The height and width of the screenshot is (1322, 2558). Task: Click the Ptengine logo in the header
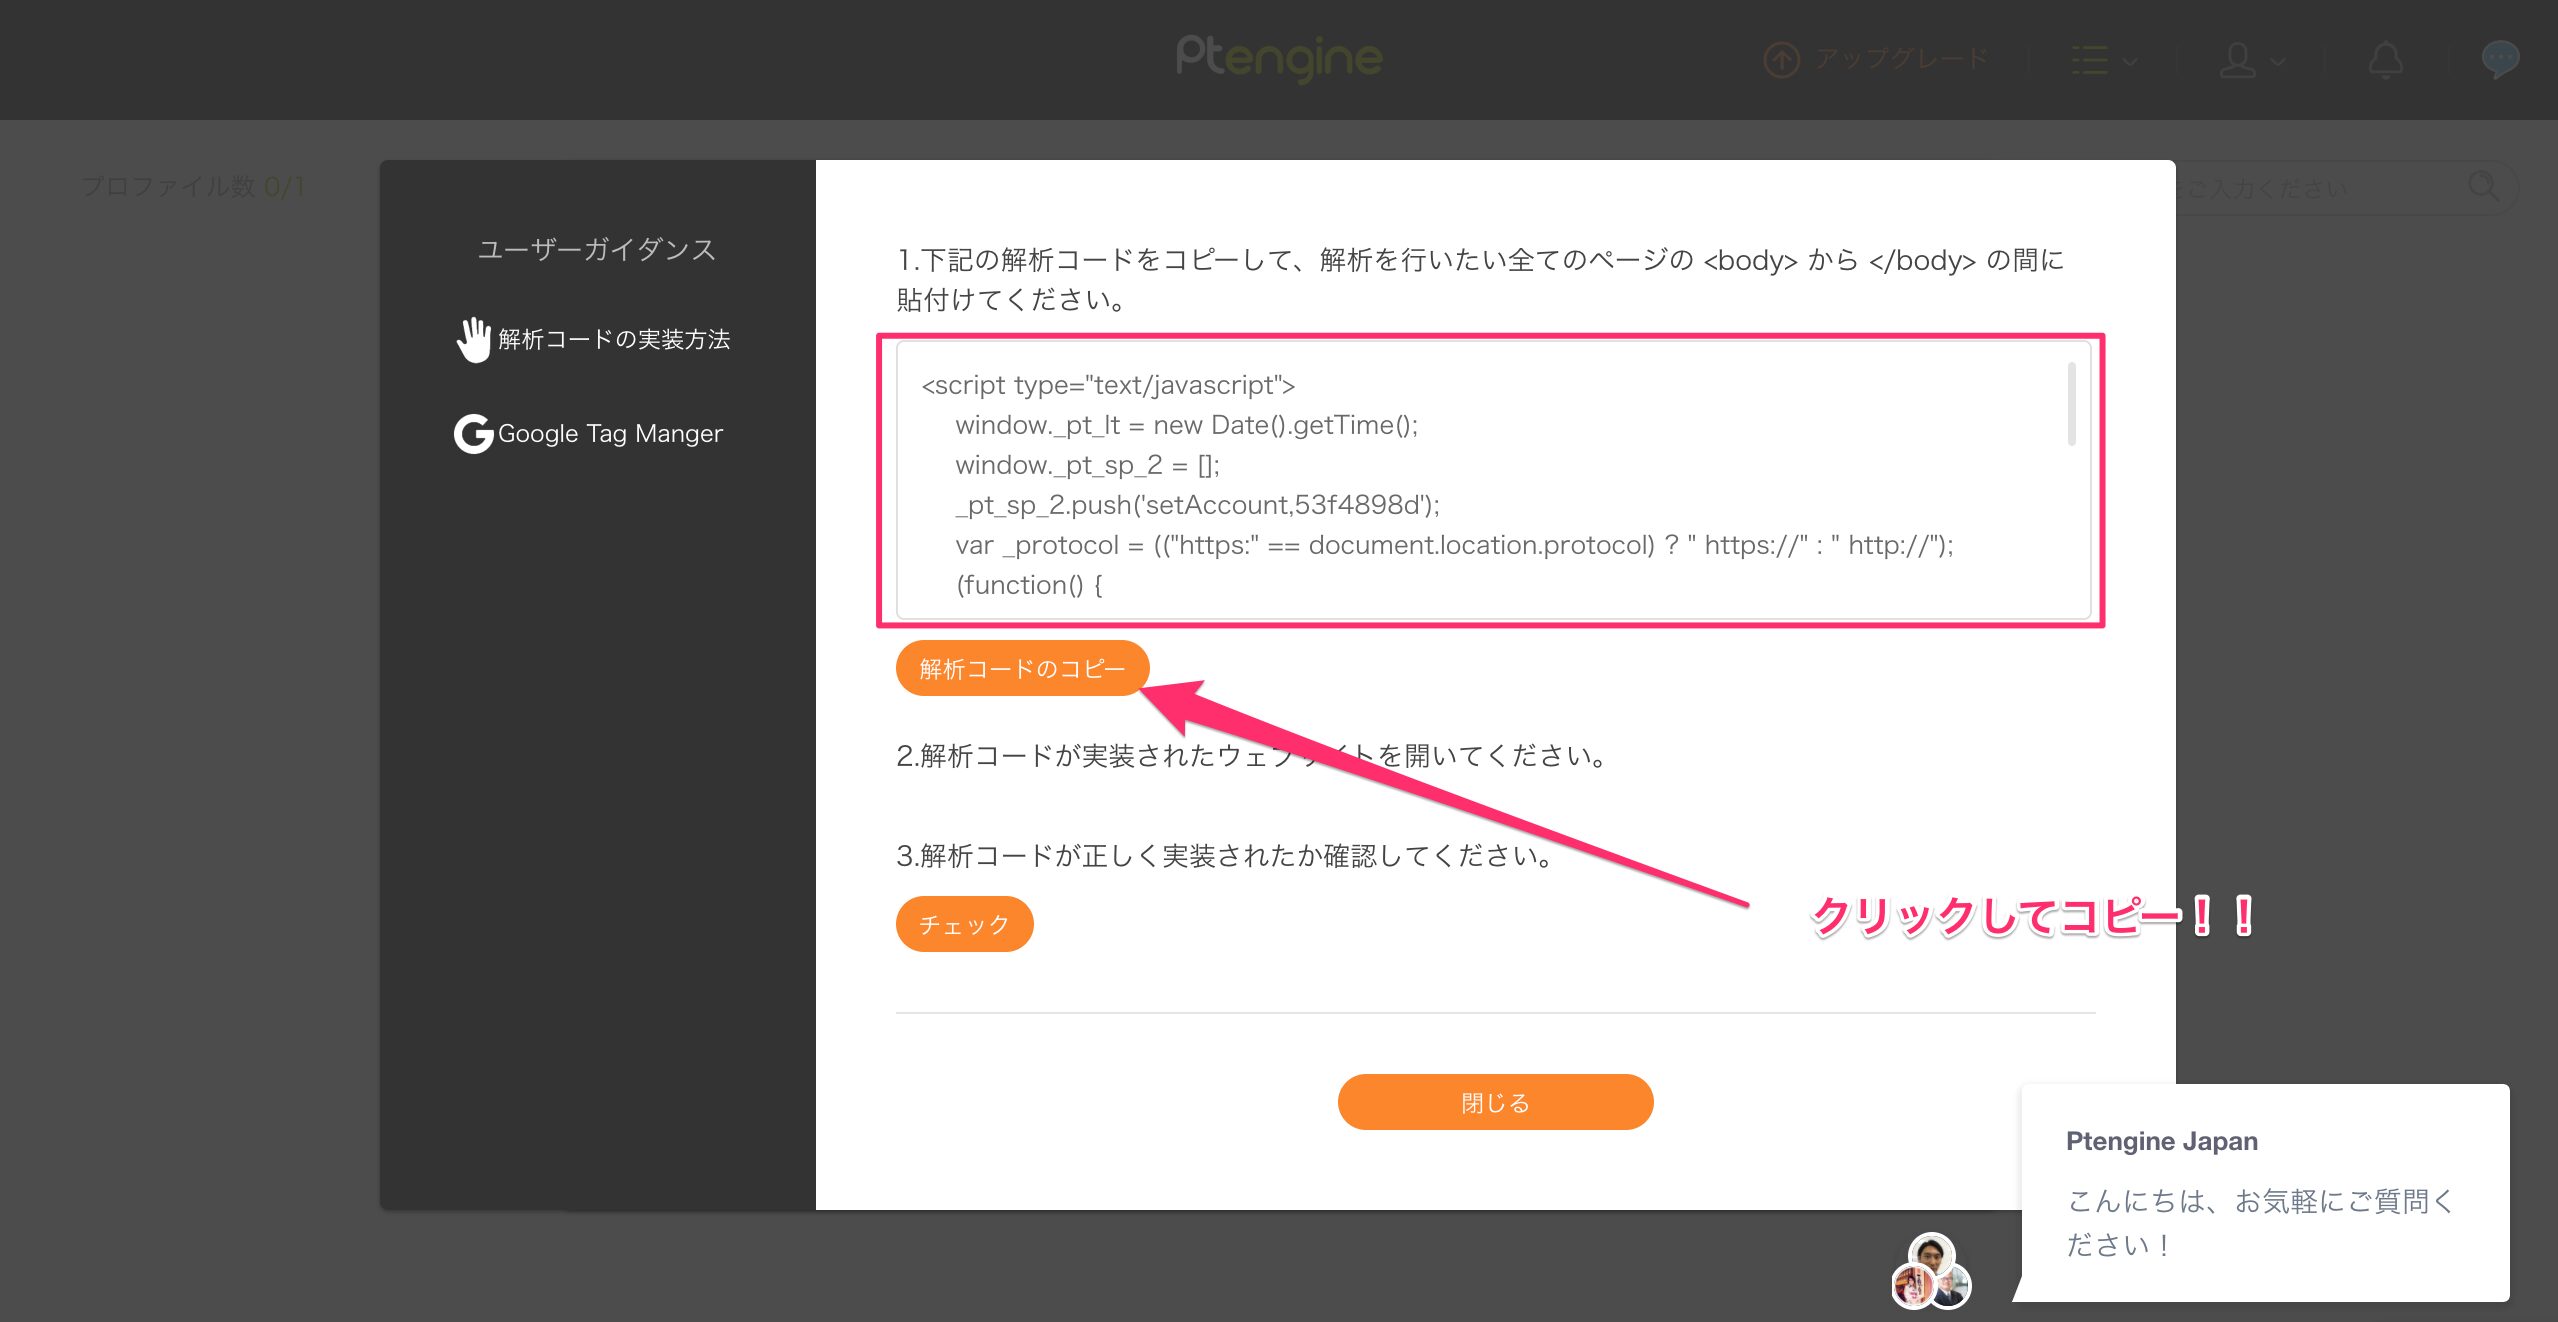1279,58
